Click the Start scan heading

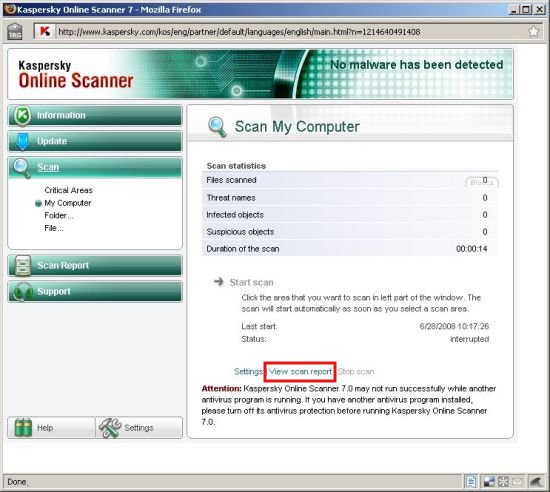pos(251,282)
